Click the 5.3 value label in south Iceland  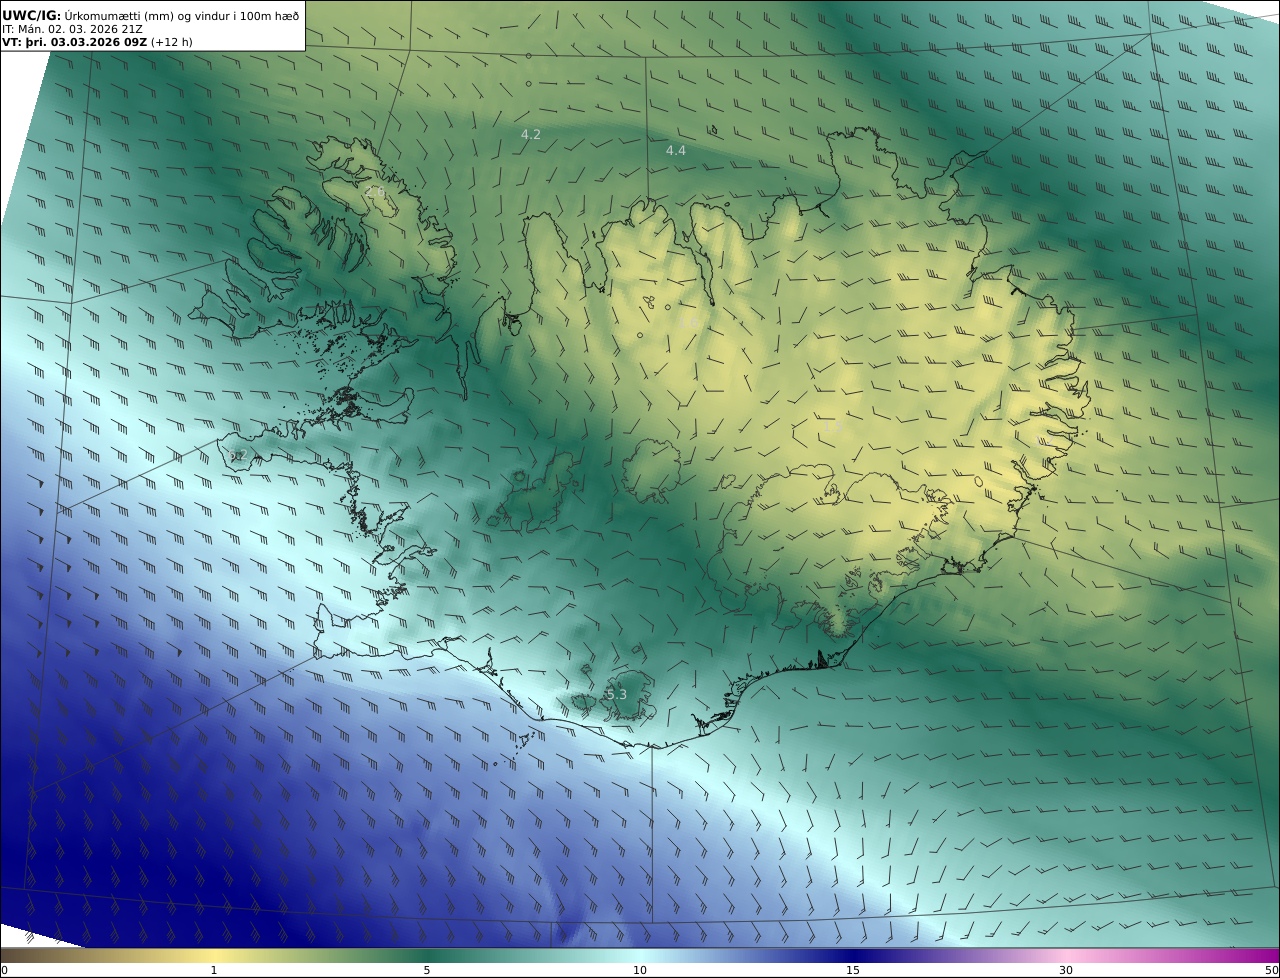click(616, 694)
